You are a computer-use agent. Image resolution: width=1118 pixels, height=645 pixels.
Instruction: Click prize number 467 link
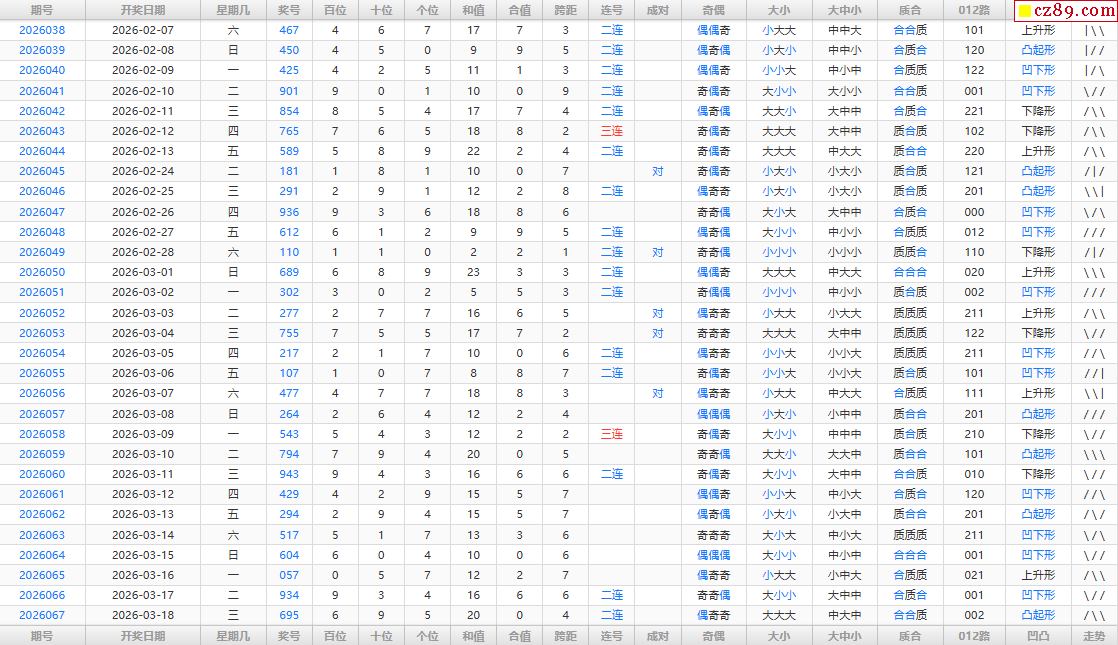tap(289, 30)
